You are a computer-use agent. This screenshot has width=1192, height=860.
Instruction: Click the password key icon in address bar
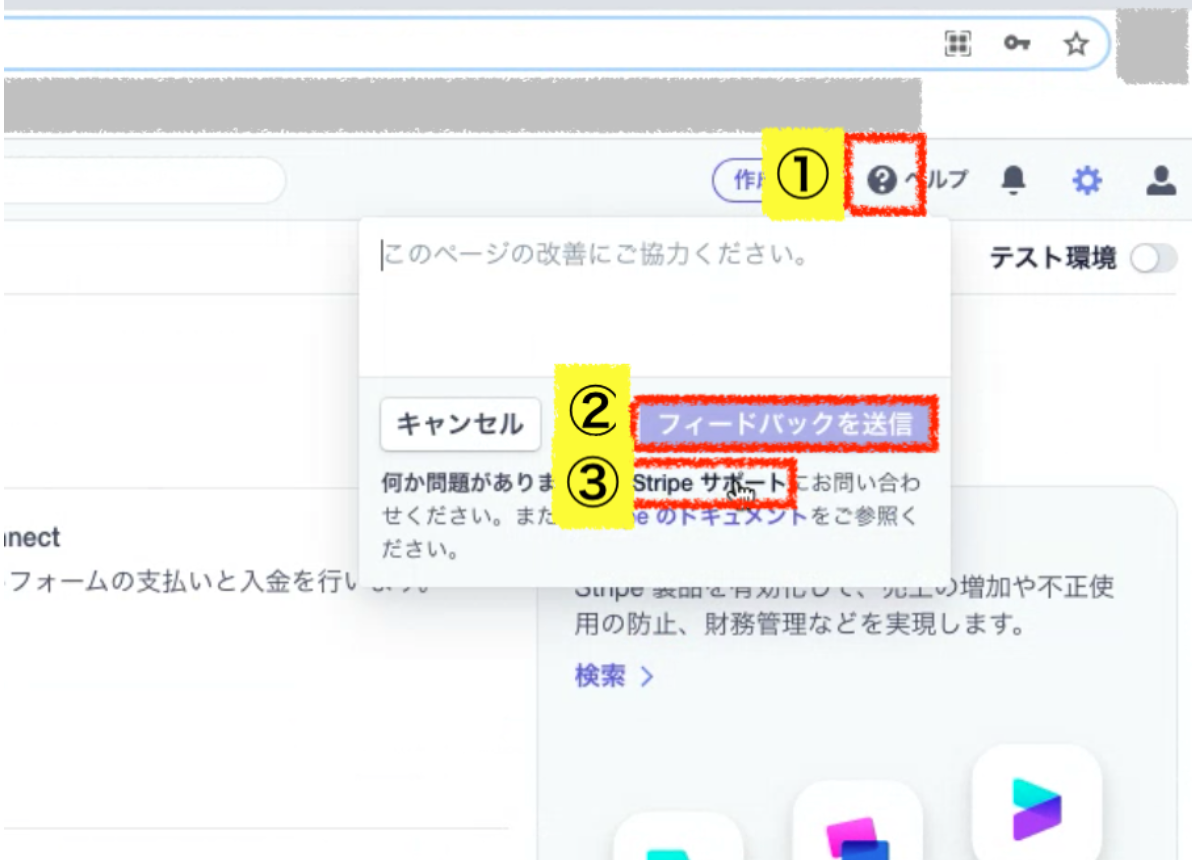click(1017, 43)
